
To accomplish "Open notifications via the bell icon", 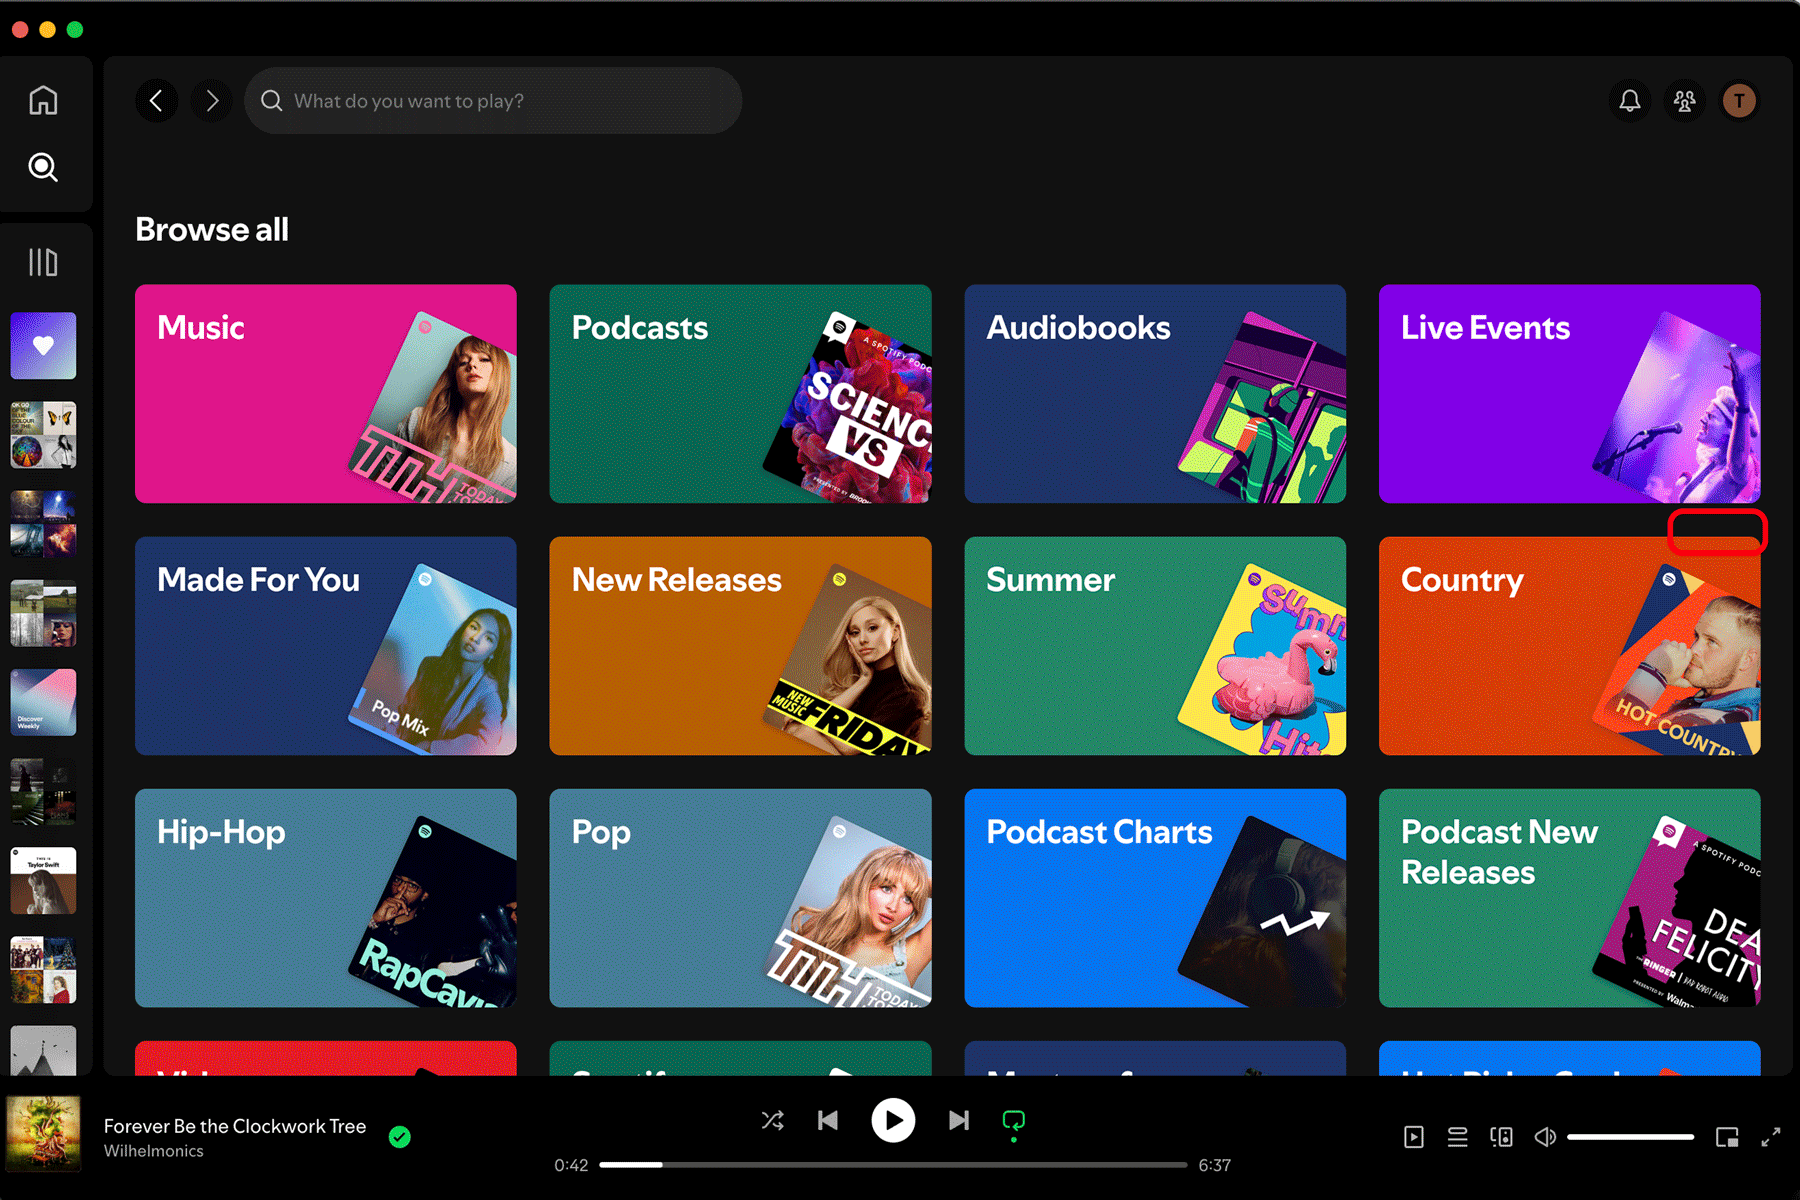I will pos(1629,100).
